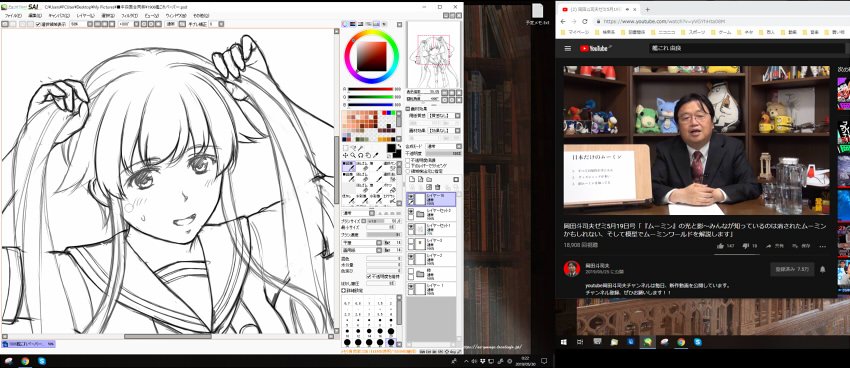Open the ファイル(F) menu

pos(13,16)
